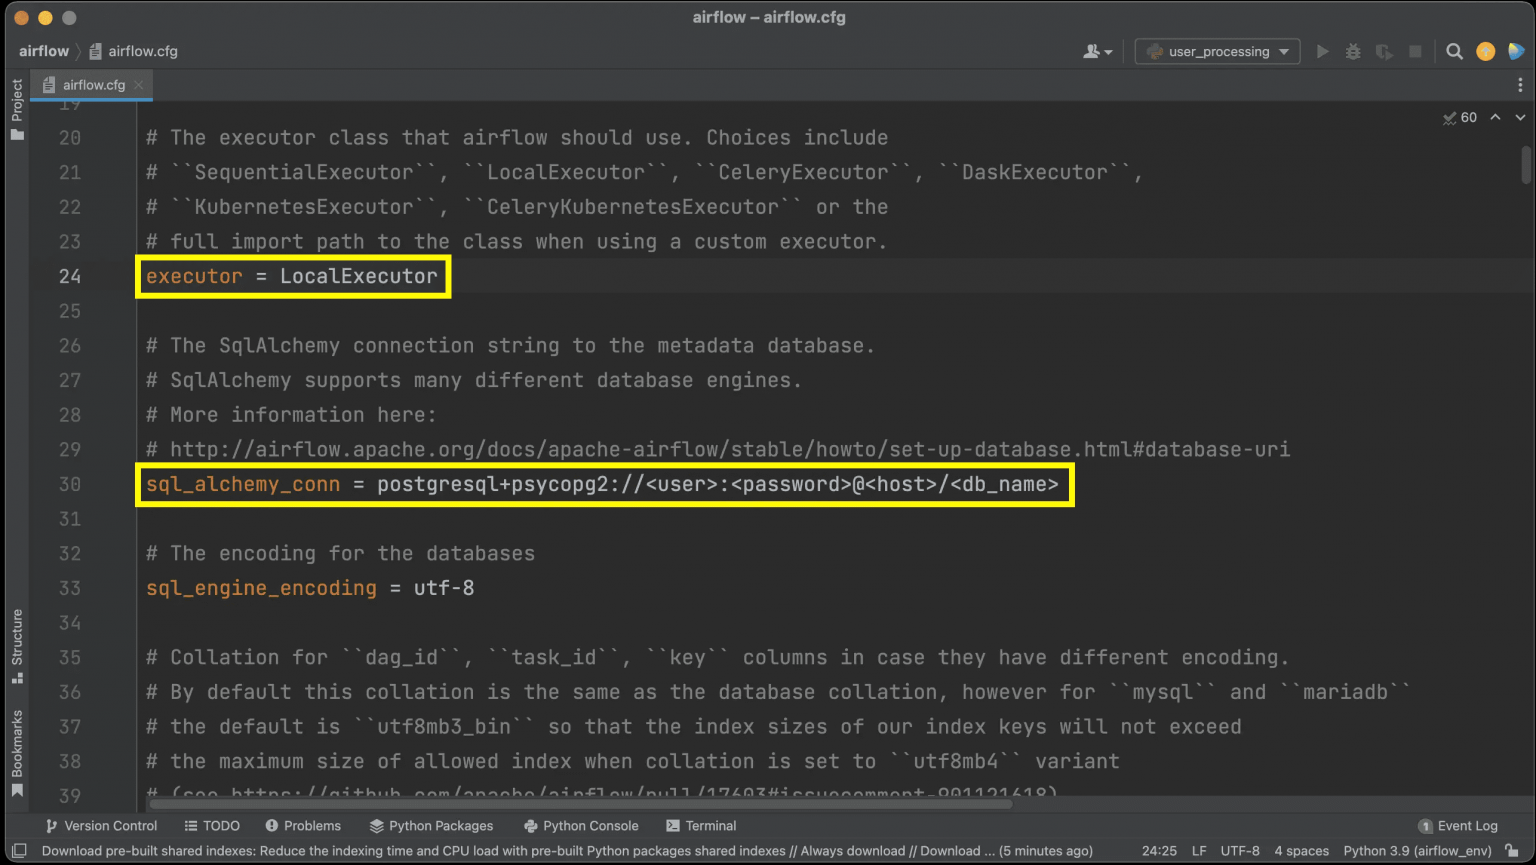Switch to the airflow.cfg editor tab
The height and width of the screenshot is (865, 1536).
coord(90,85)
